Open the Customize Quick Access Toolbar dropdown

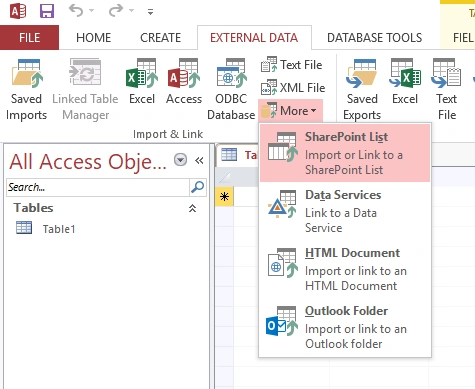tap(151, 12)
